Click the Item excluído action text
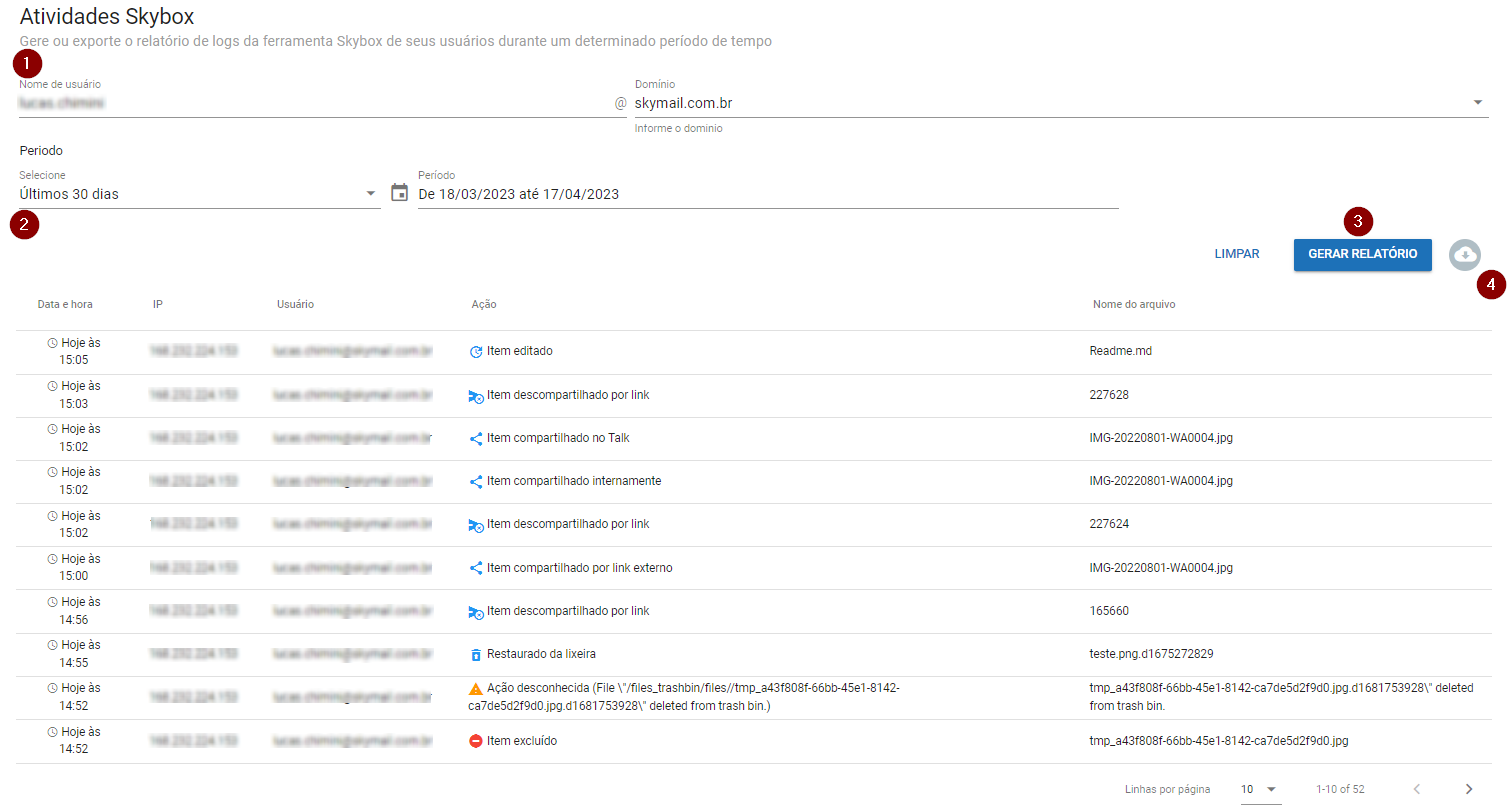1508x805 pixels. [522, 741]
